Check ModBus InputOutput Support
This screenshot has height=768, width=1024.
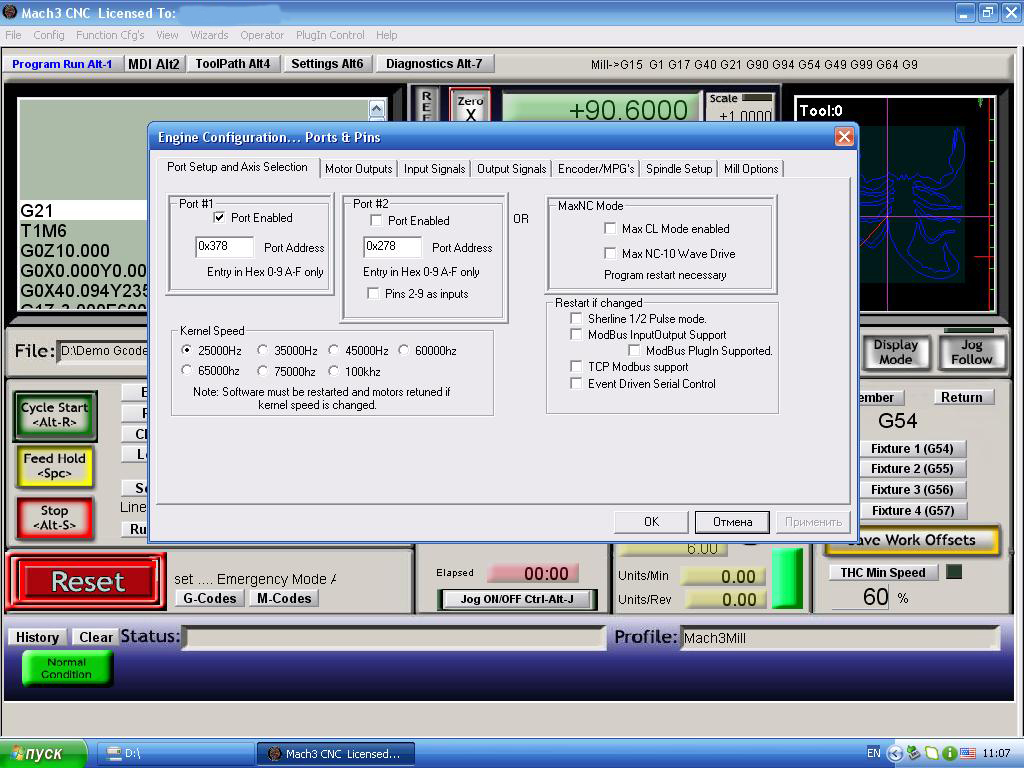click(576, 334)
